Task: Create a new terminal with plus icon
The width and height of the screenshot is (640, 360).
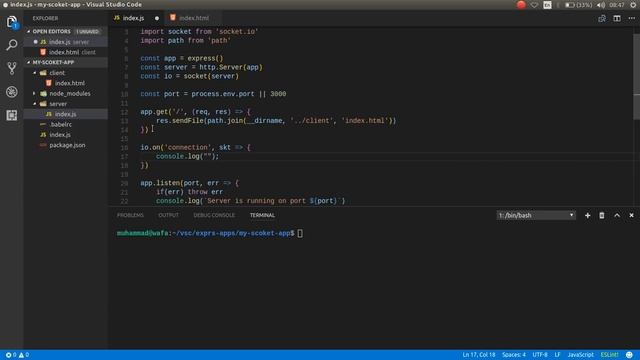Action: coord(587,215)
